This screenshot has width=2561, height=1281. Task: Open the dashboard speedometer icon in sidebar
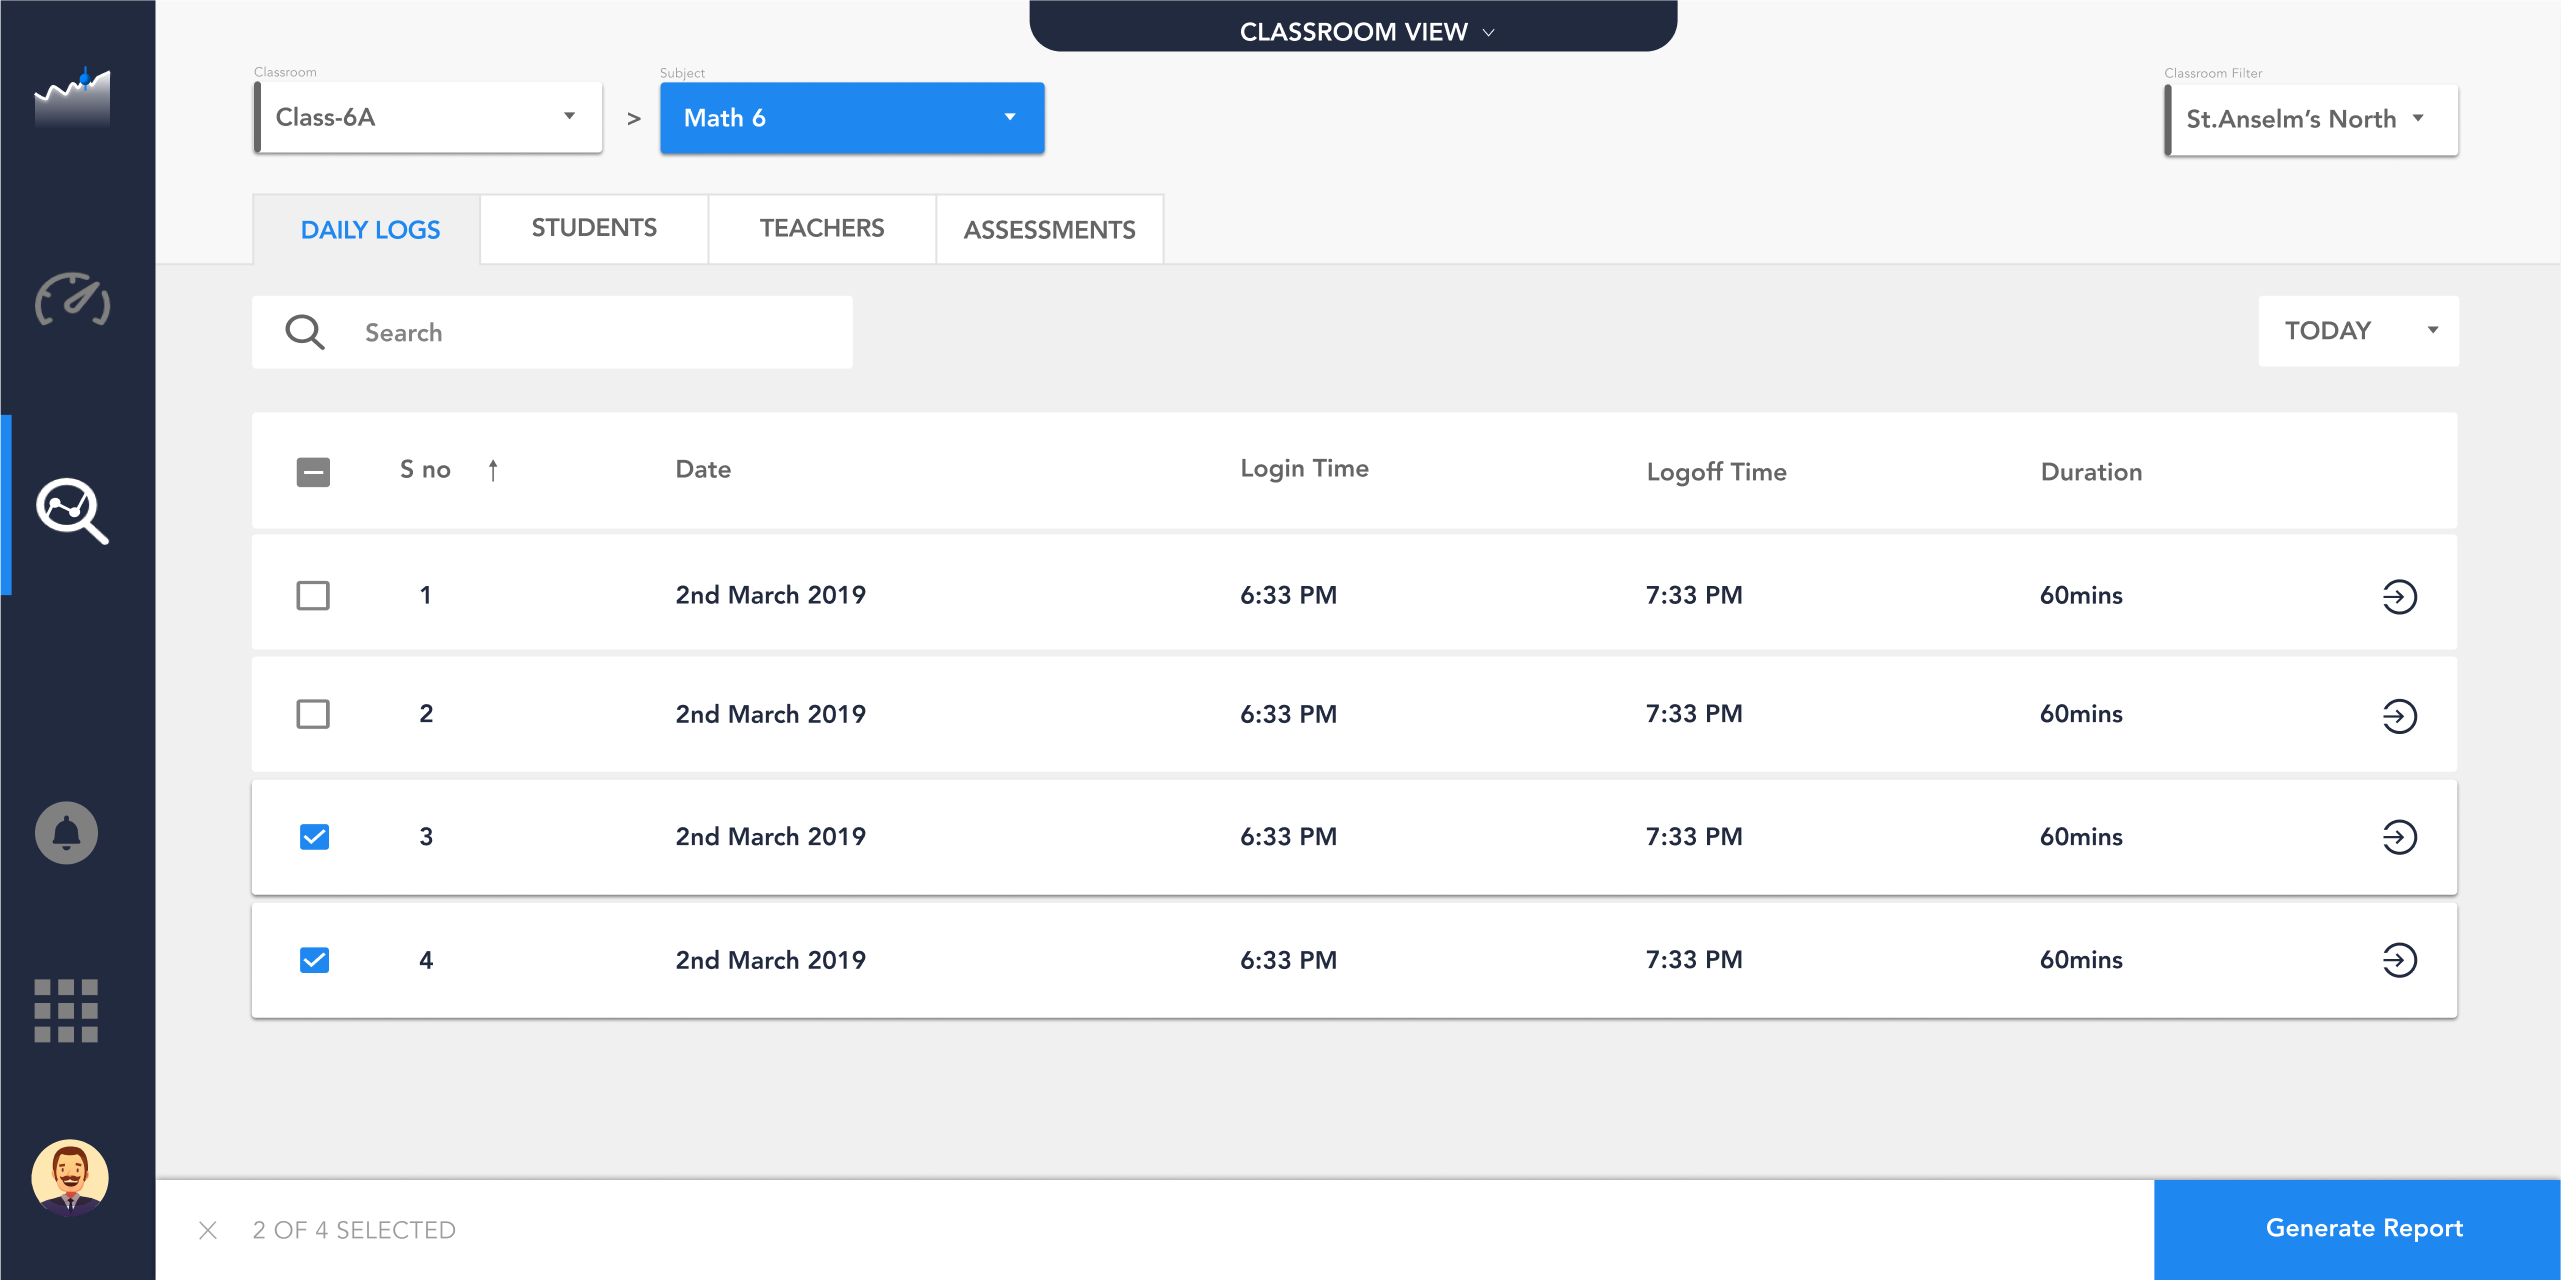[x=72, y=299]
